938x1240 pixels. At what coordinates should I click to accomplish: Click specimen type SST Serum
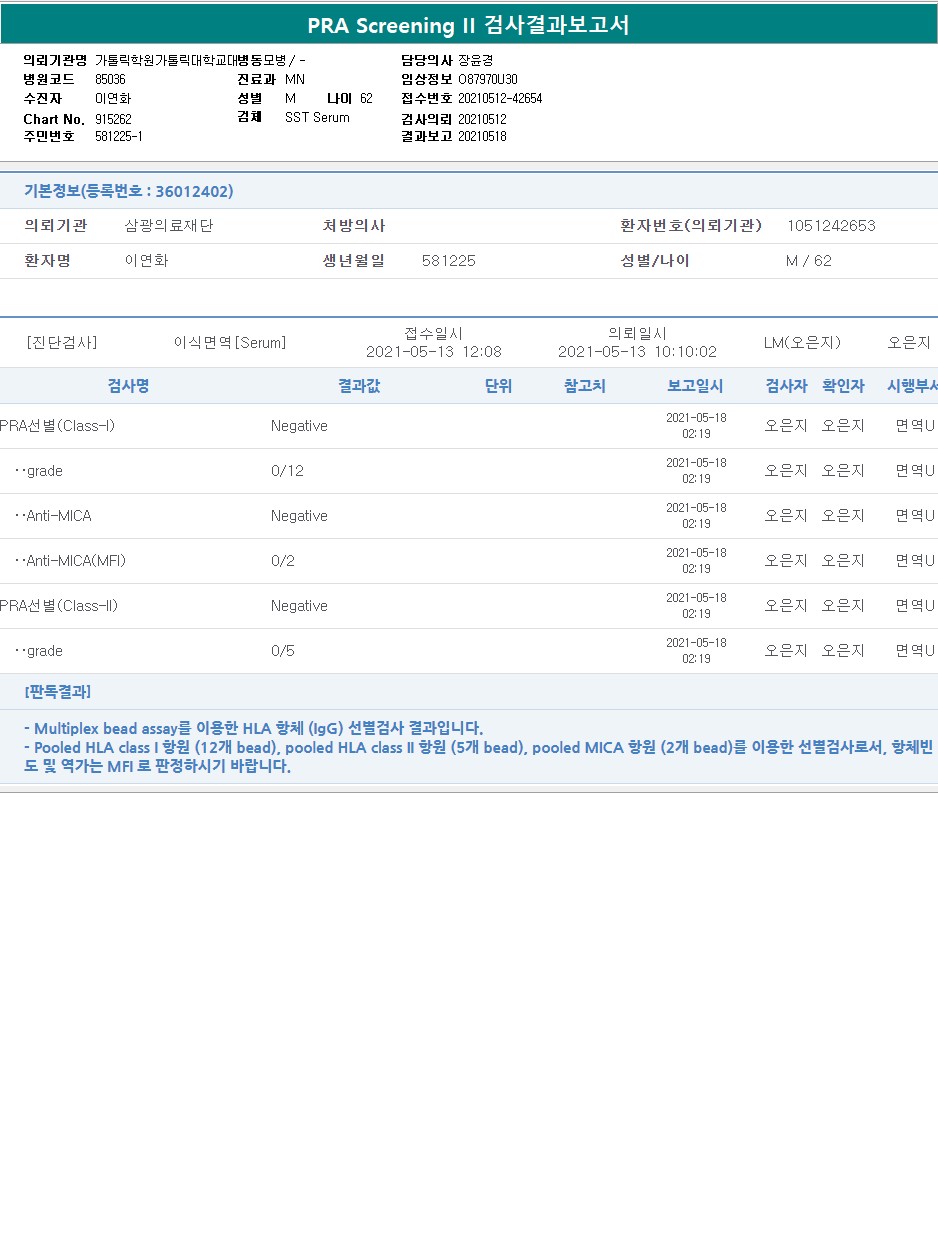[317, 117]
